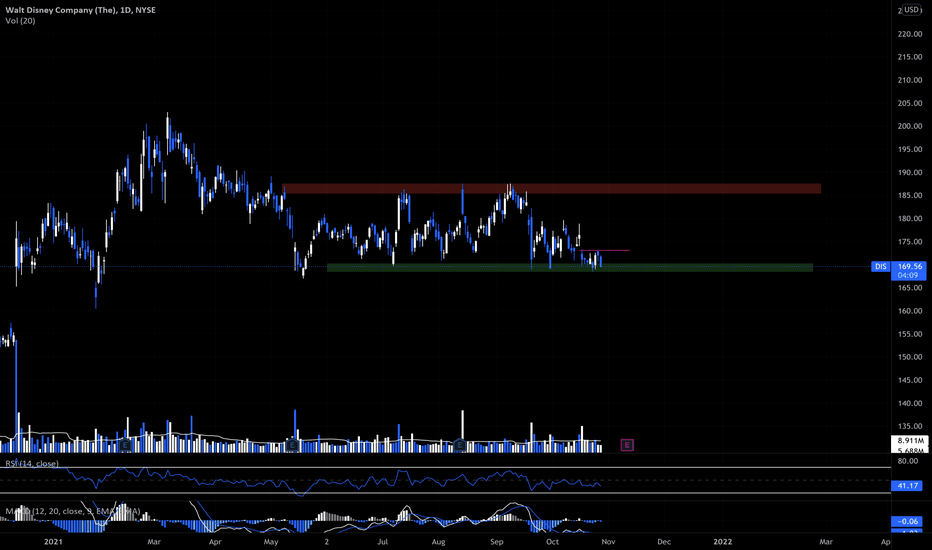Click the 41.17 RSI value label

pyautogui.click(x=908, y=486)
